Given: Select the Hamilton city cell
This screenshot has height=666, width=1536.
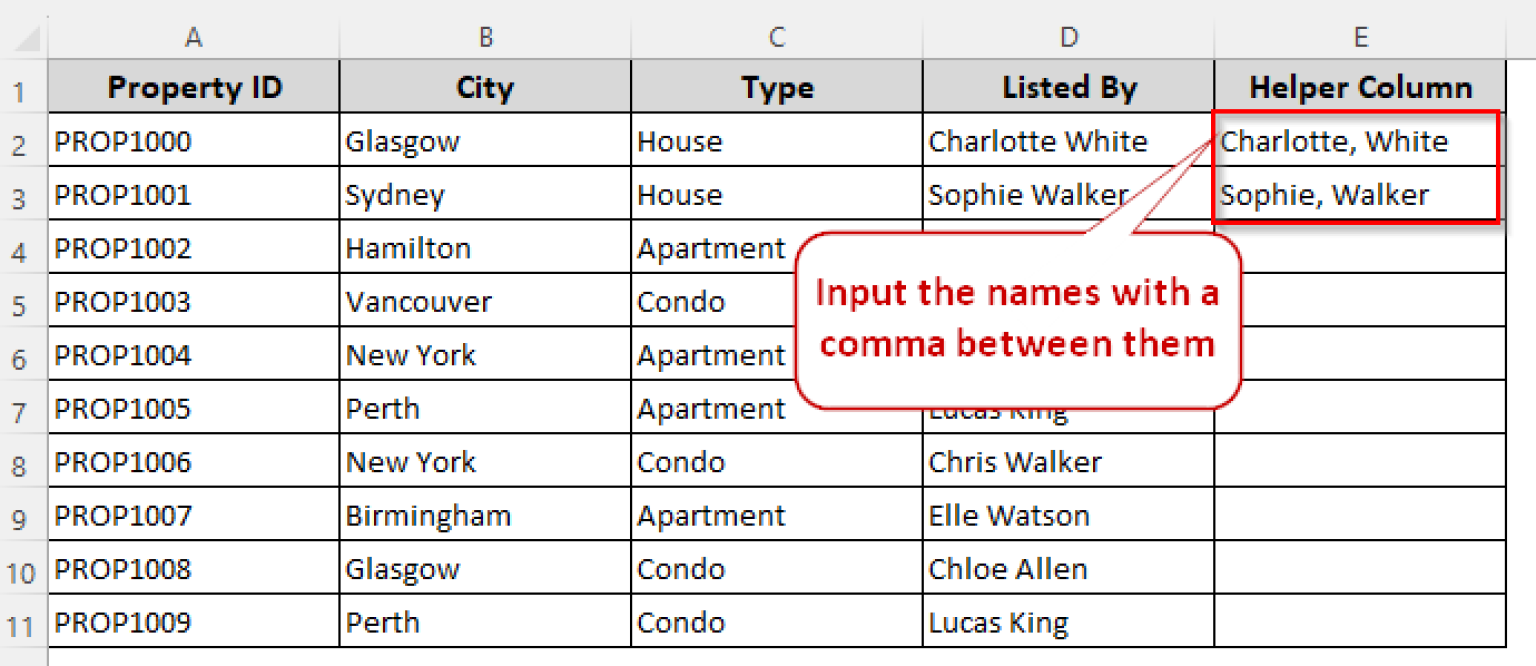Looking at the screenshot, I should tap(485, 248).
